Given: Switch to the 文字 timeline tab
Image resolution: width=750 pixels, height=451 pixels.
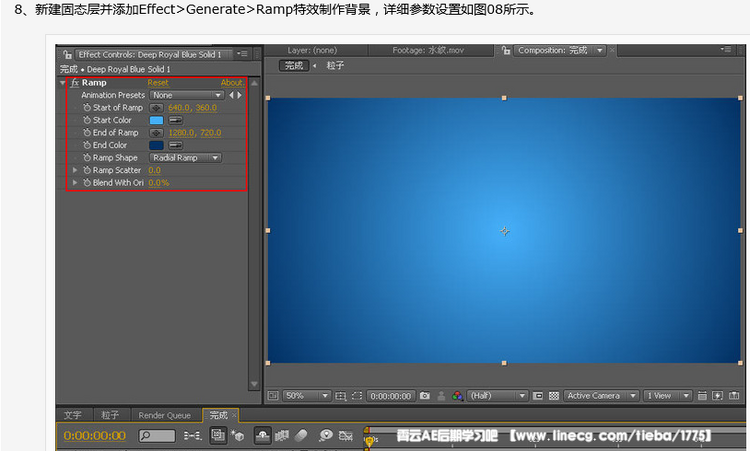Looking at the screenshot, I should 73,415.
